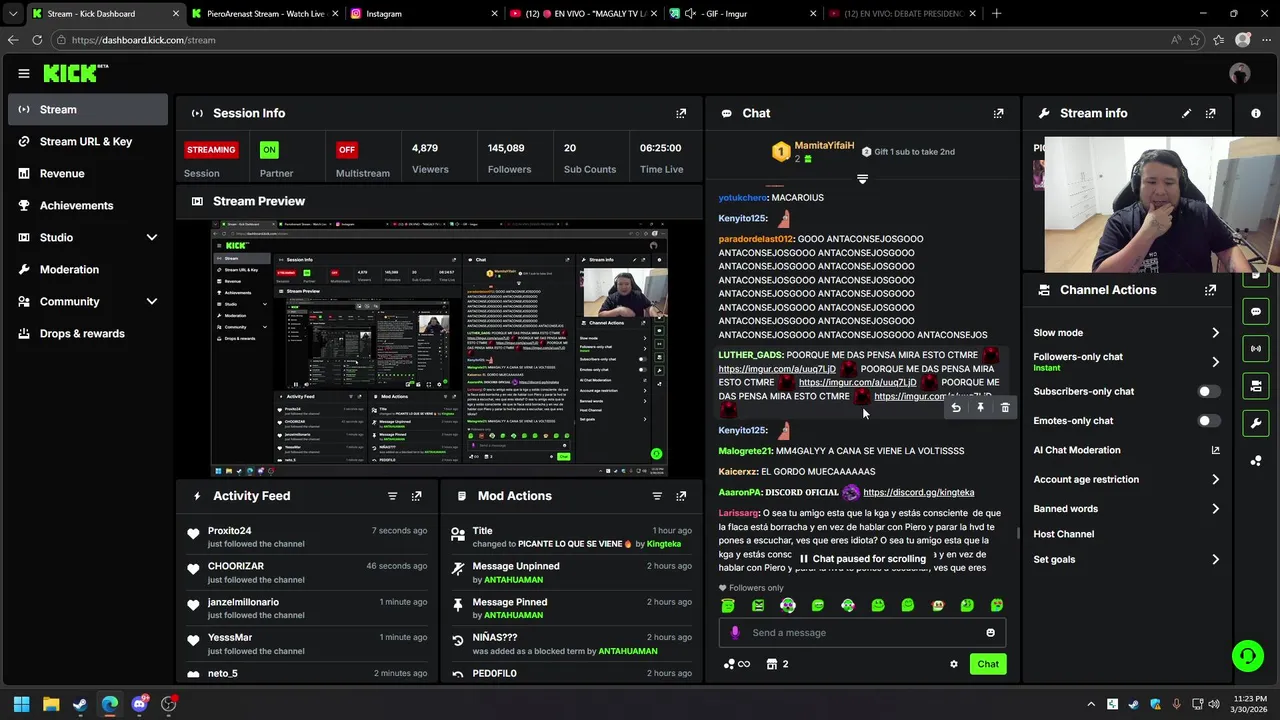Pin the hovered LUTHER_GADS message

(981, 407)
